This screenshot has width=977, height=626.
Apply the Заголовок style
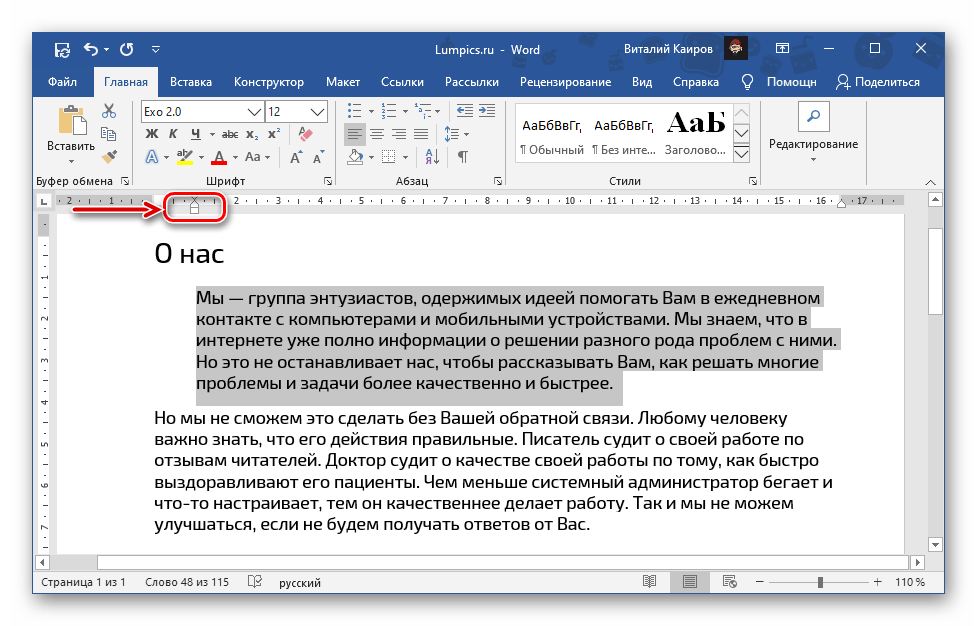pyautogui.click(x=695, y=135)
